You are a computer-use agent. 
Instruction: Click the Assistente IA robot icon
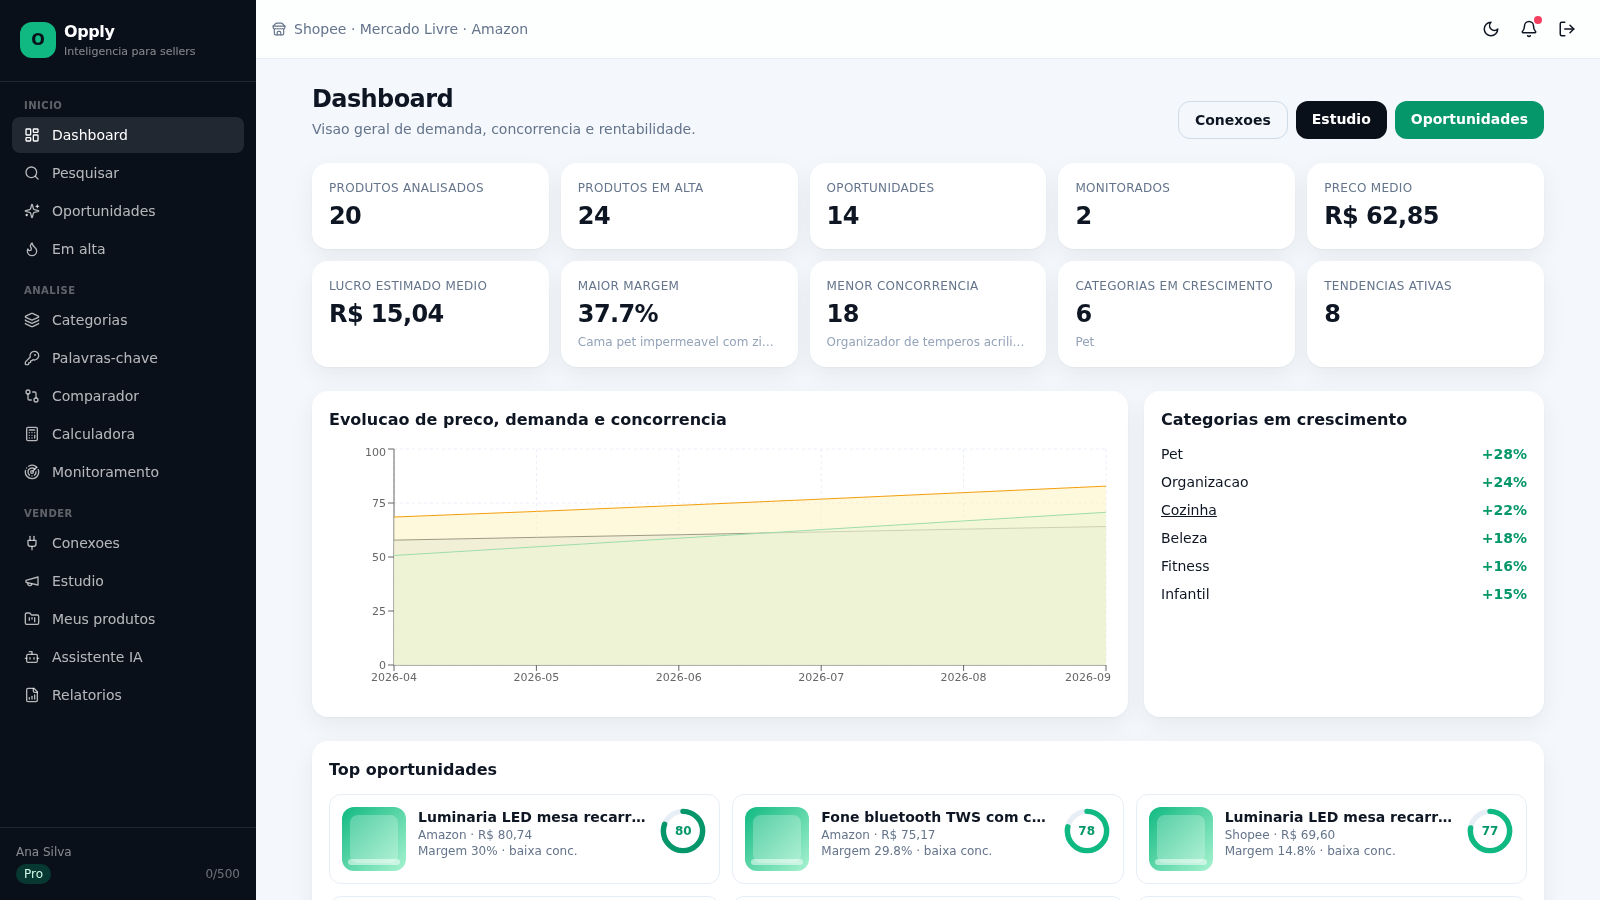(32, 657)
